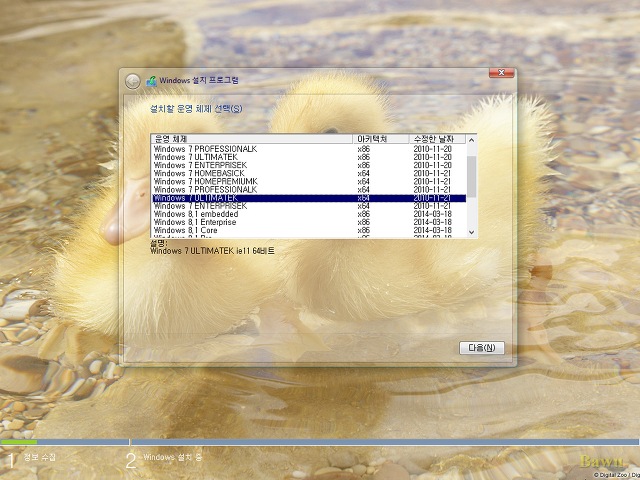640x480 pixels.
Task: Click the list scrollbar down arrow
Action: pyautogui.click(x=471, y=232)
